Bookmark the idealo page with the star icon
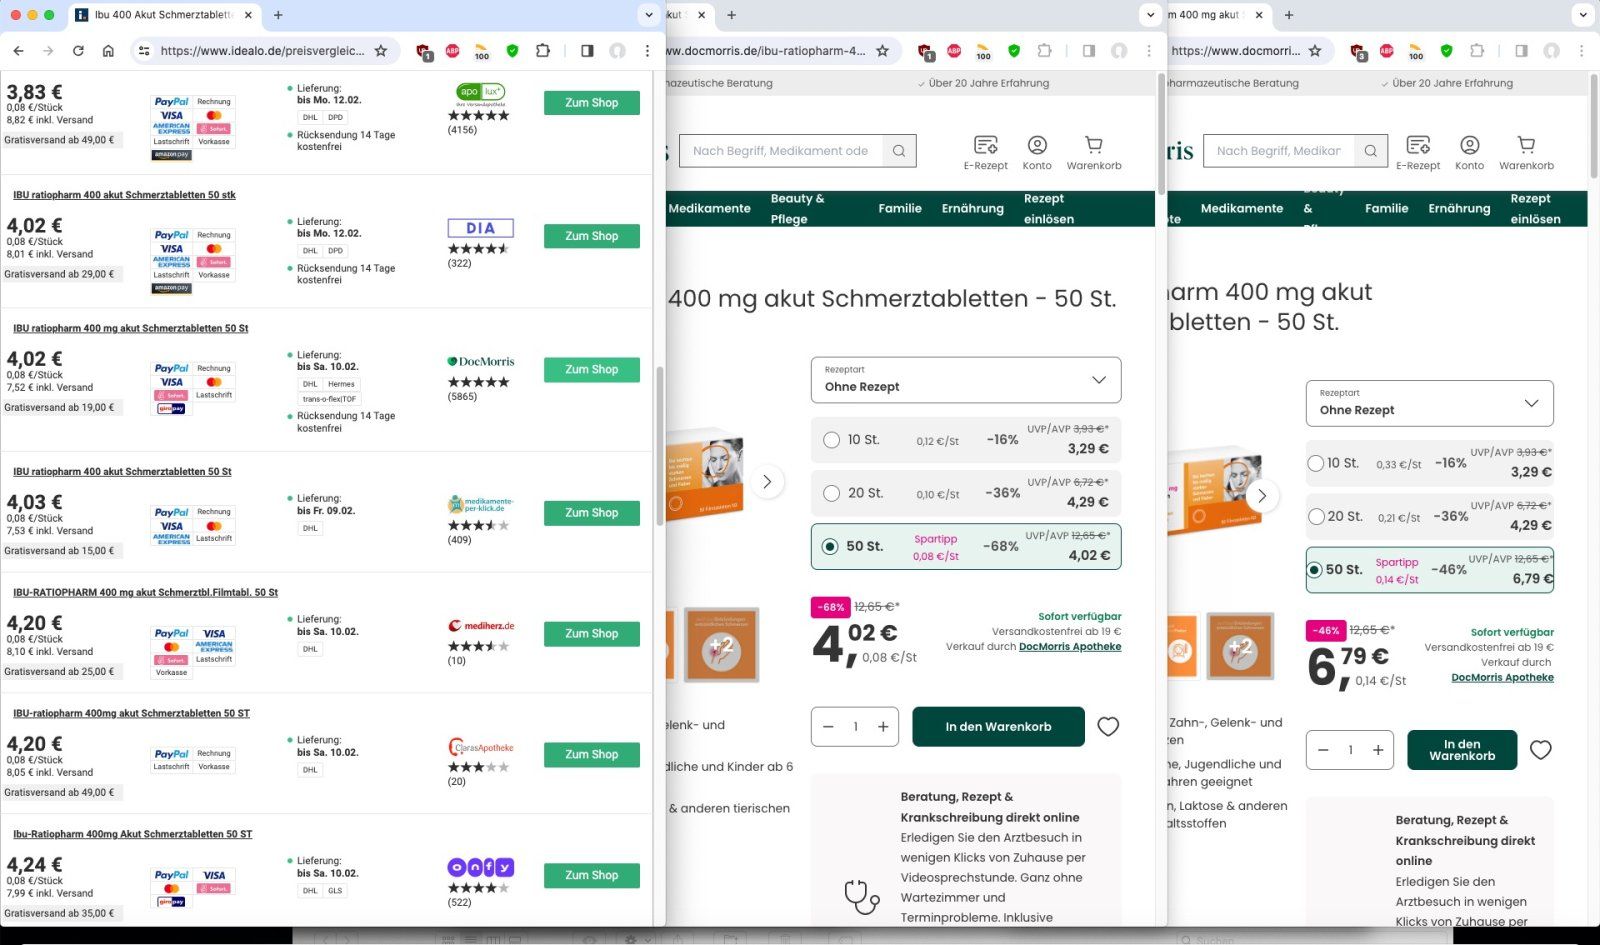This screenshot has width=1600, height=945. [380, 51]
